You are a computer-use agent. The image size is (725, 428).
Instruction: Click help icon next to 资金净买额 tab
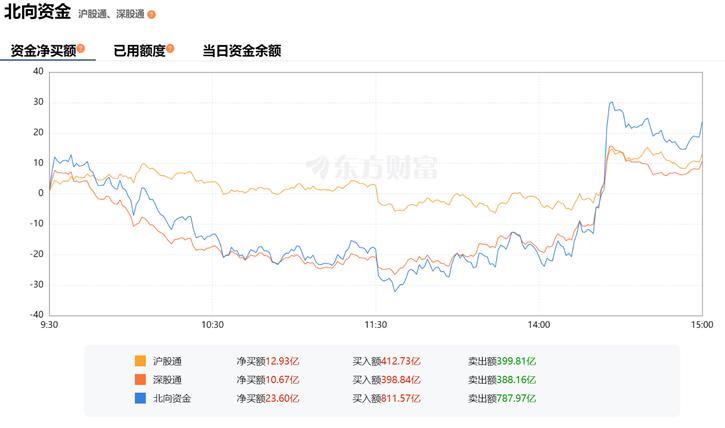pyautogui.click(x=81, y=48)
